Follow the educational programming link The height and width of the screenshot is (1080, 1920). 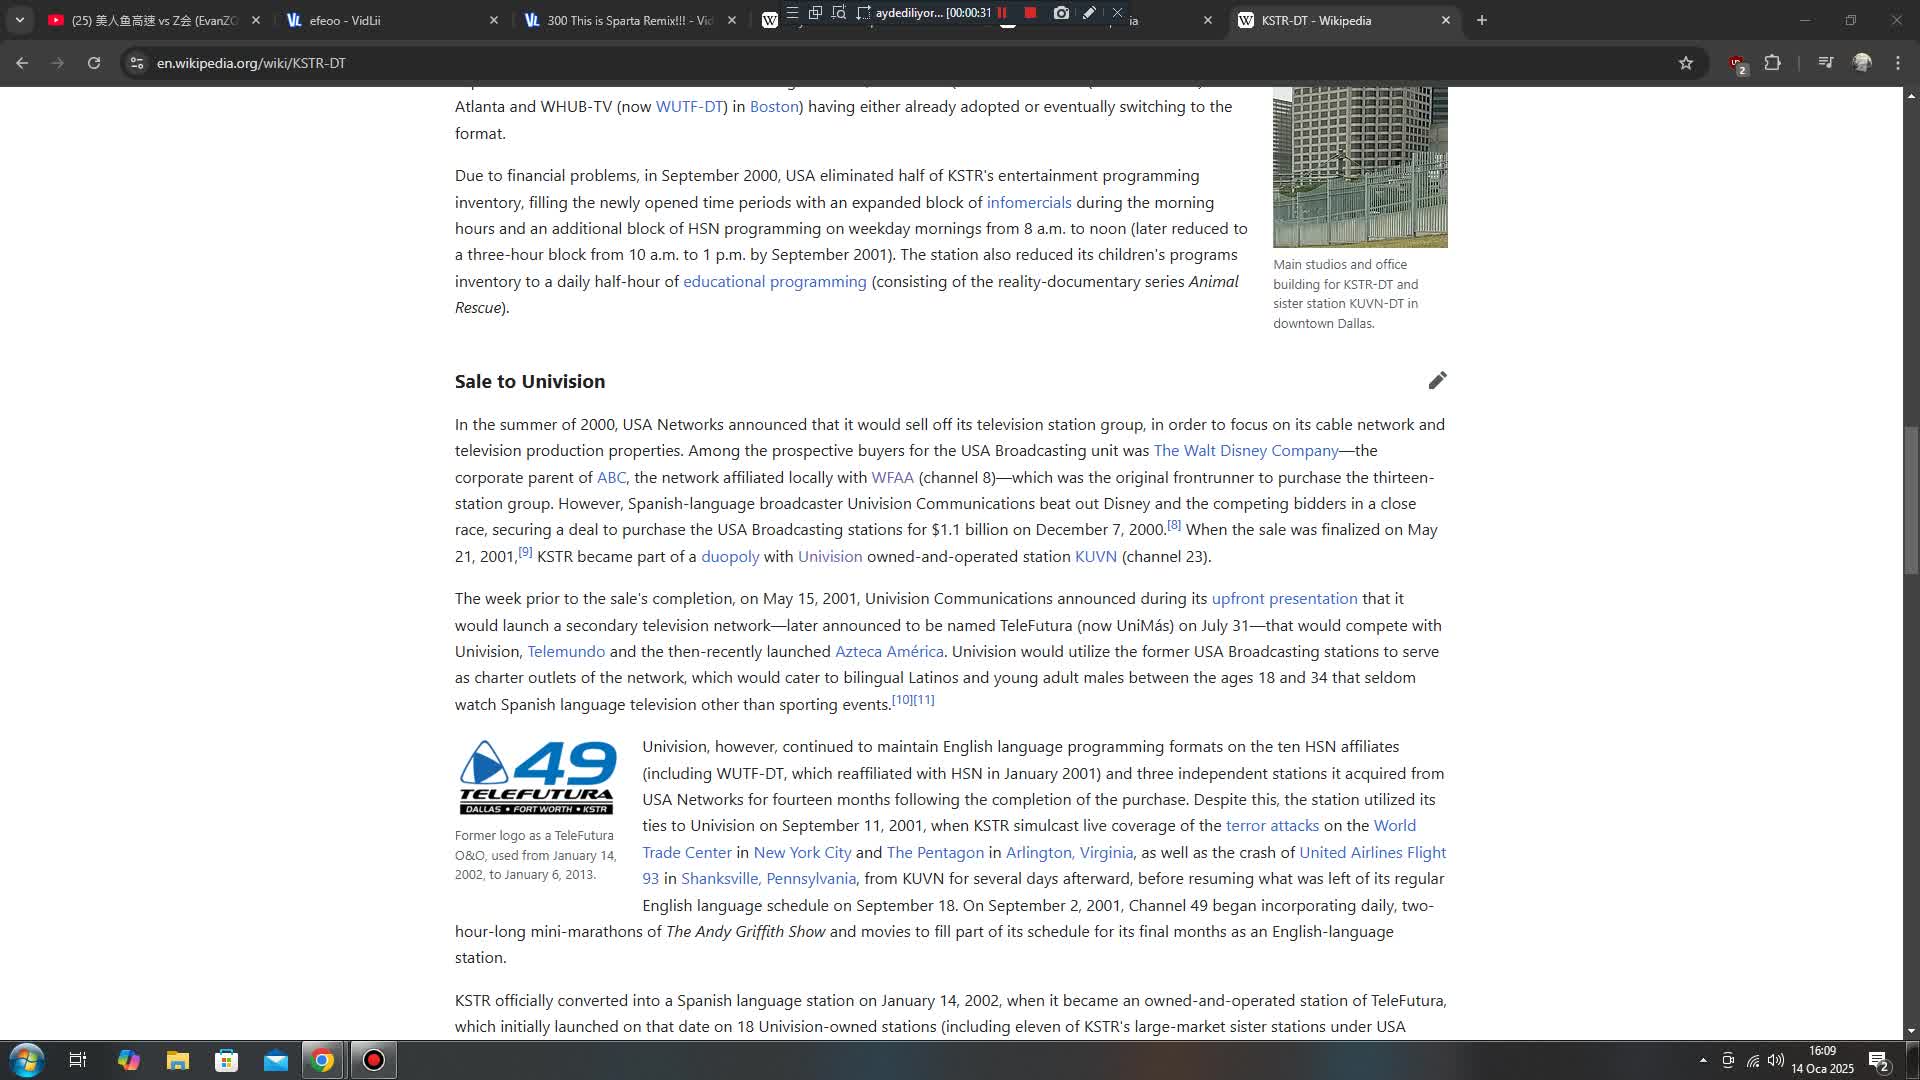(775, 282)
